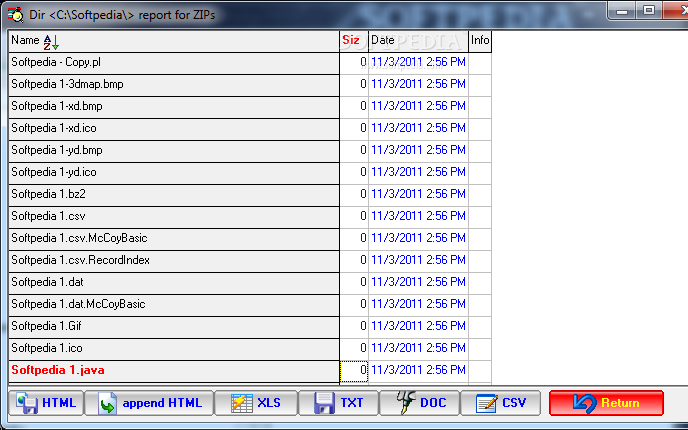Select the file name Softpedia 1.ico
The height and width of the screenshot is (430, 688).
tap(47, 348)
